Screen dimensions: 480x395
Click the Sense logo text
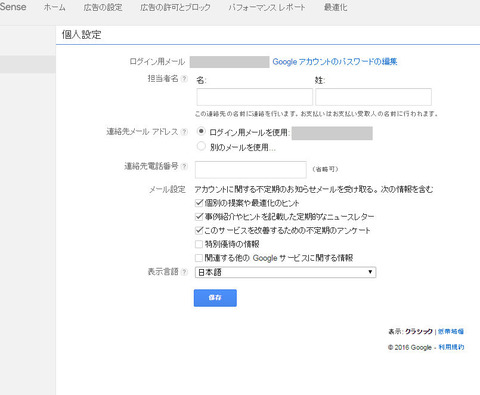[x=13, y=7]
